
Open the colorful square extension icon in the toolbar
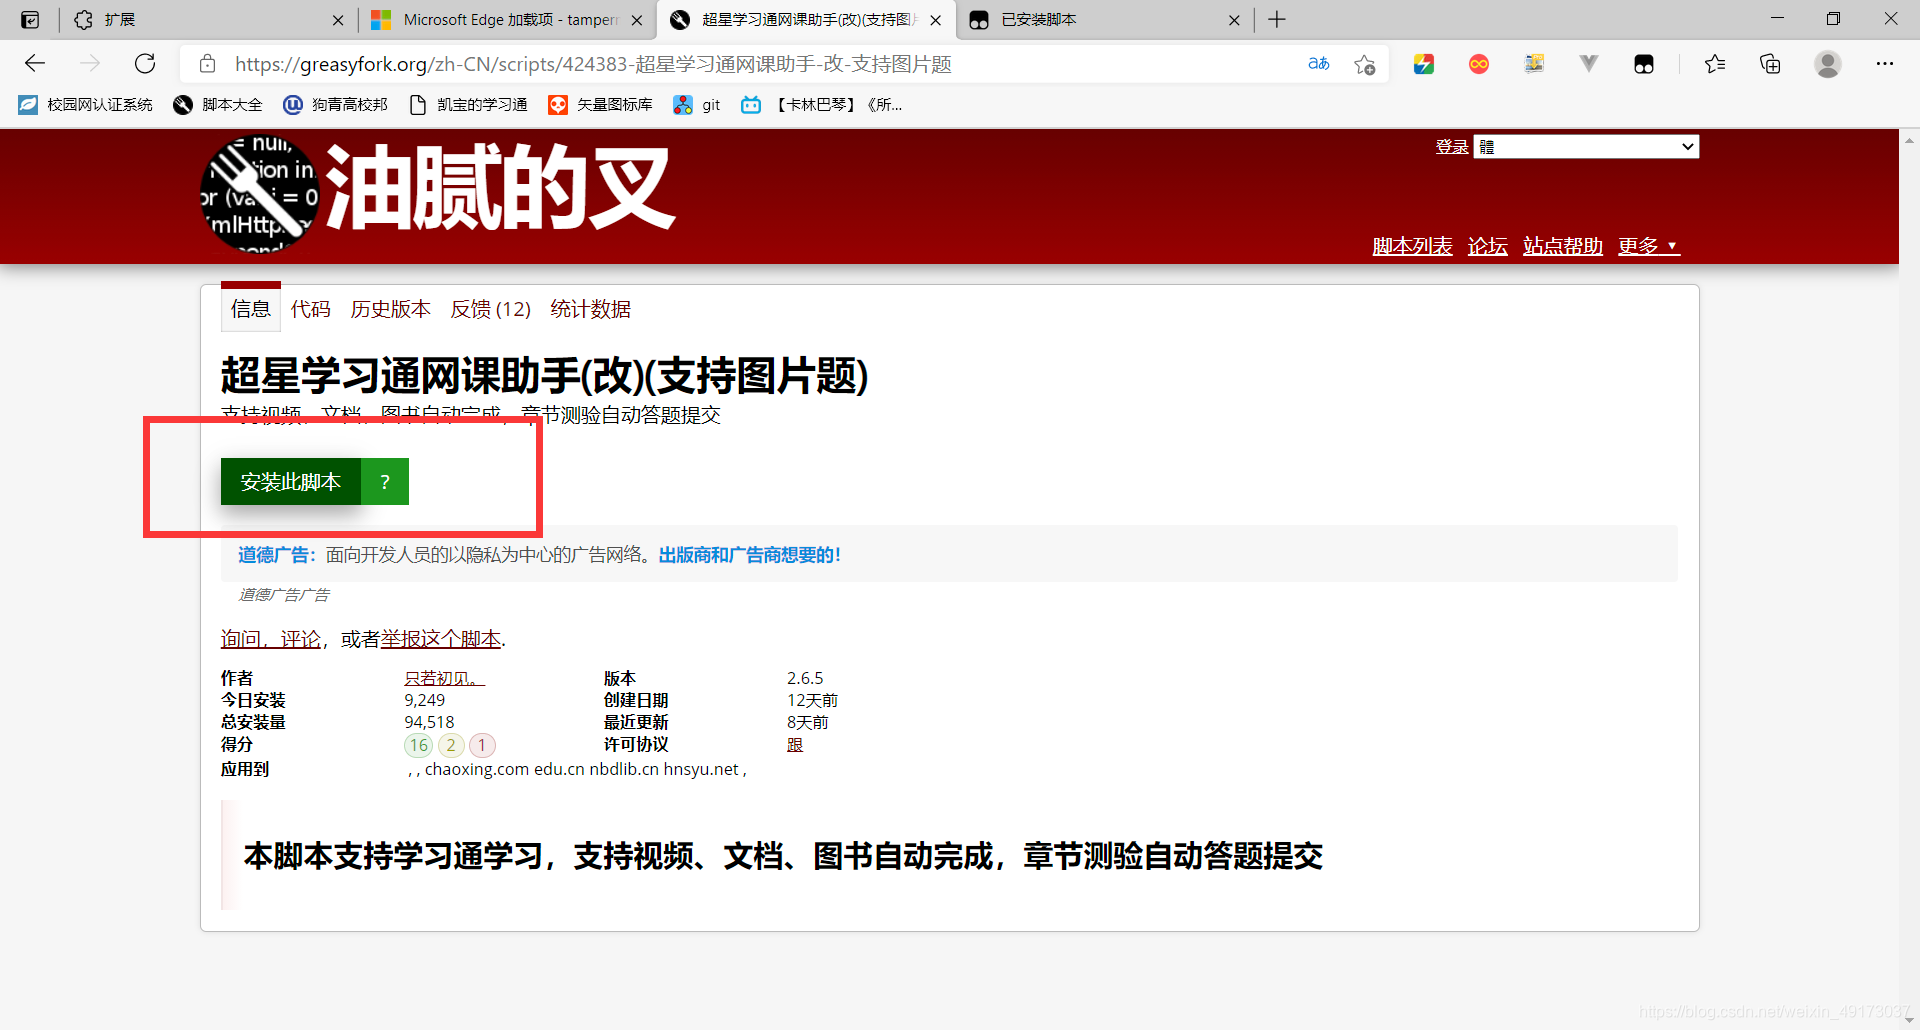[x=1424, y=64]
